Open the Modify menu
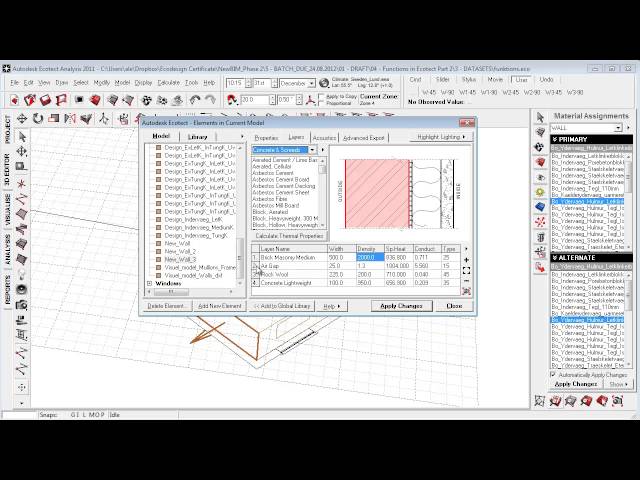This screenshot has height=480, width=640. pos(102,82)
